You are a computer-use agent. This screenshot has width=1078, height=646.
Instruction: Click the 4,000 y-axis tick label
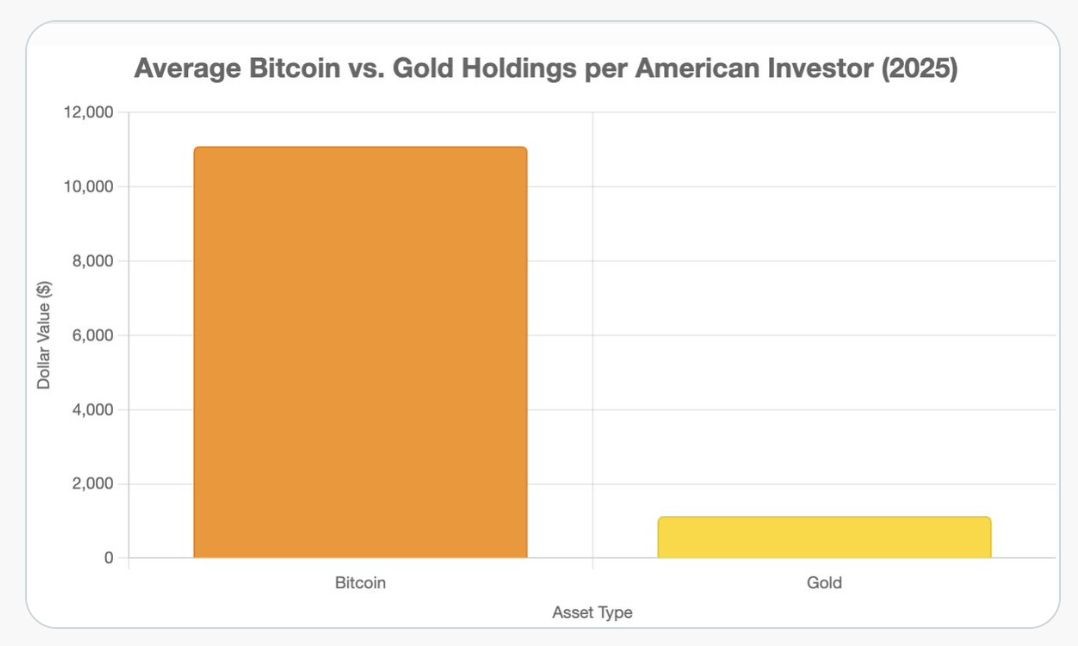pyautogui.click(x=93, y=410)
